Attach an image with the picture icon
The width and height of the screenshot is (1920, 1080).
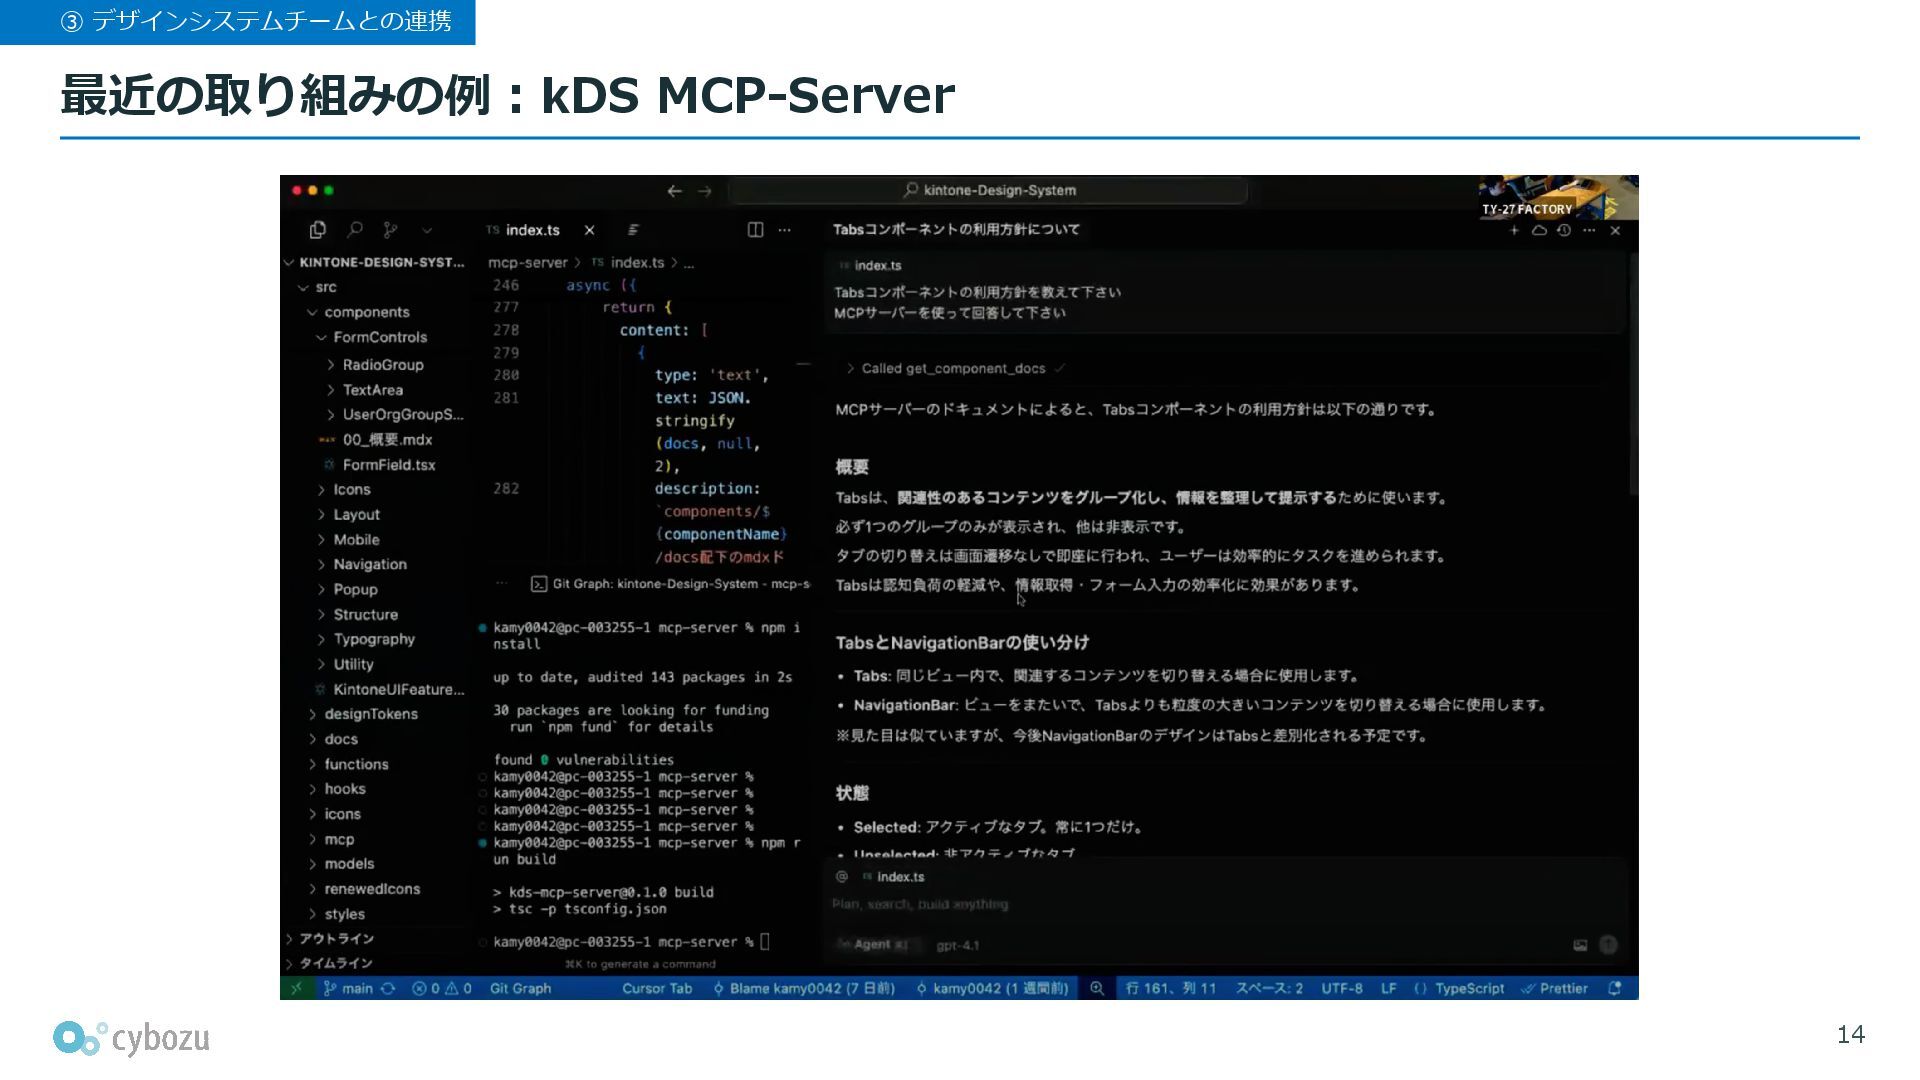pyautogui.click(x=1580, y=945)
